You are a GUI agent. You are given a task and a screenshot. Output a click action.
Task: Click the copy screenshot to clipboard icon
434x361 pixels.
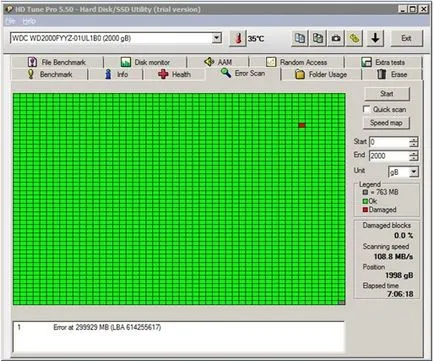pos(318,38)
